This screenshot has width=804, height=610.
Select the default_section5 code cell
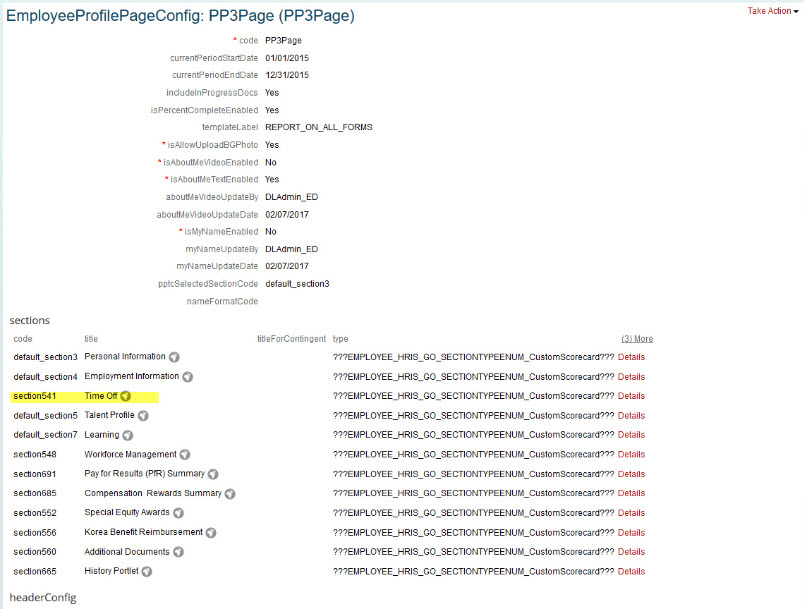click(45, 416)
